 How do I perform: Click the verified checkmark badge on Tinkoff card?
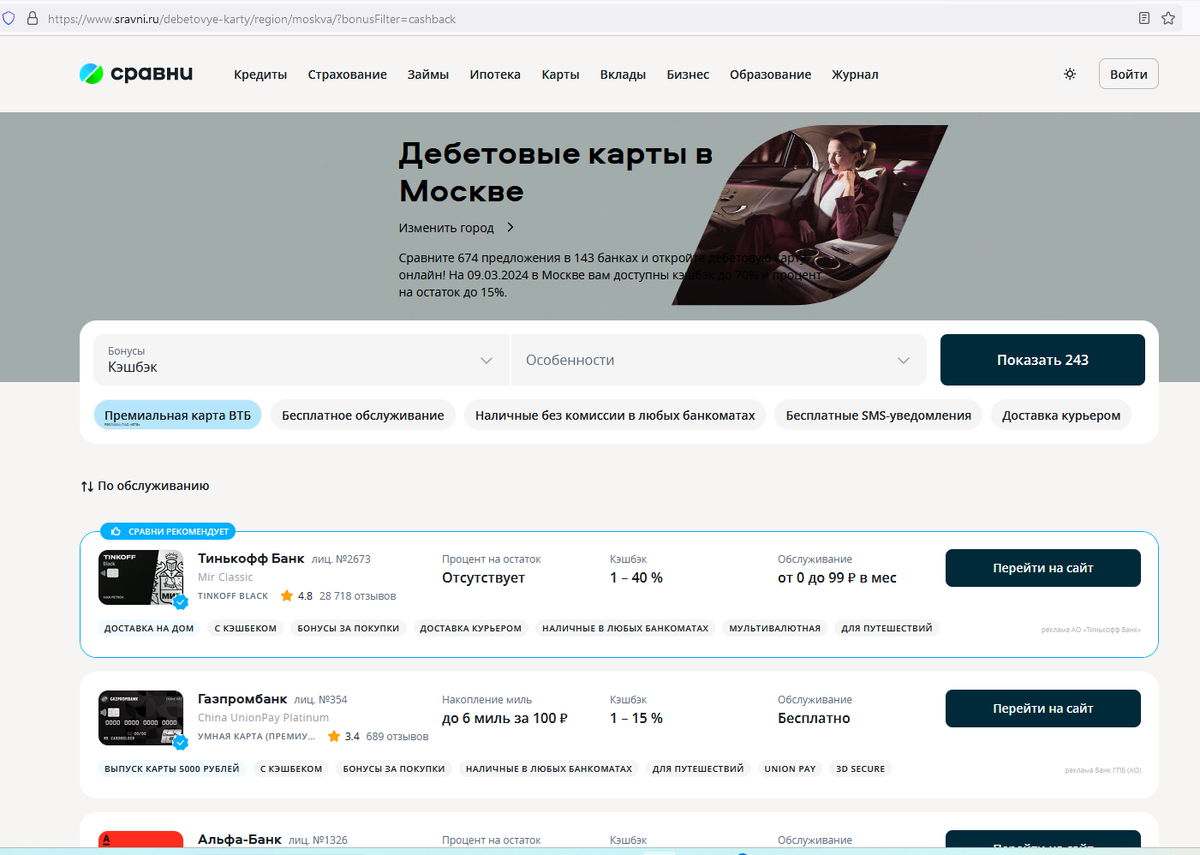[182, 602]
